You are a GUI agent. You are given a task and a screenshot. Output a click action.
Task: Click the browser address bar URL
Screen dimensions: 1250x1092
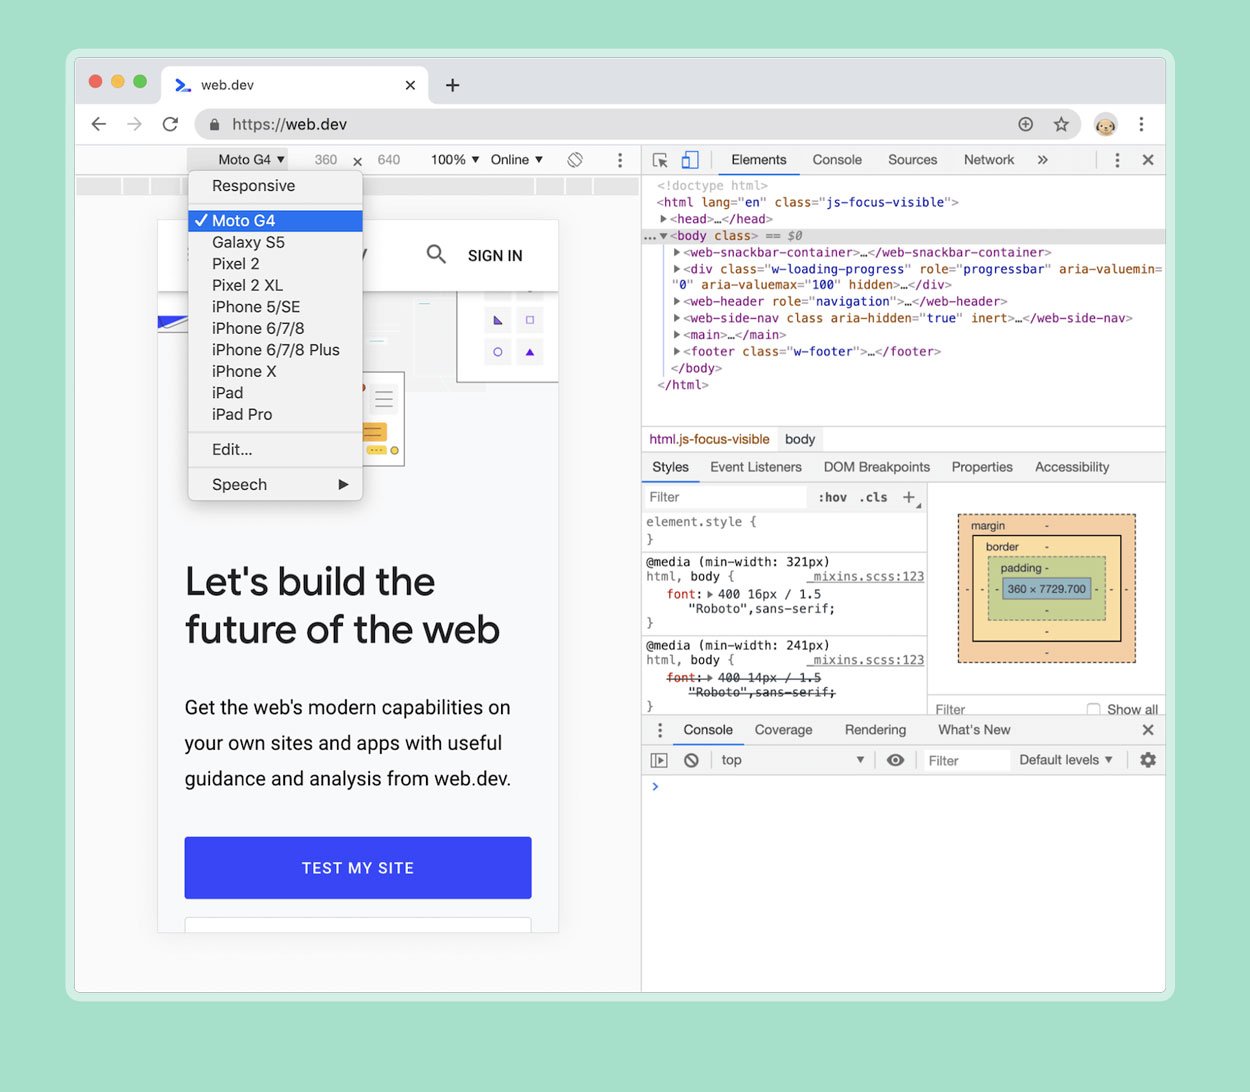pos(289,124)
